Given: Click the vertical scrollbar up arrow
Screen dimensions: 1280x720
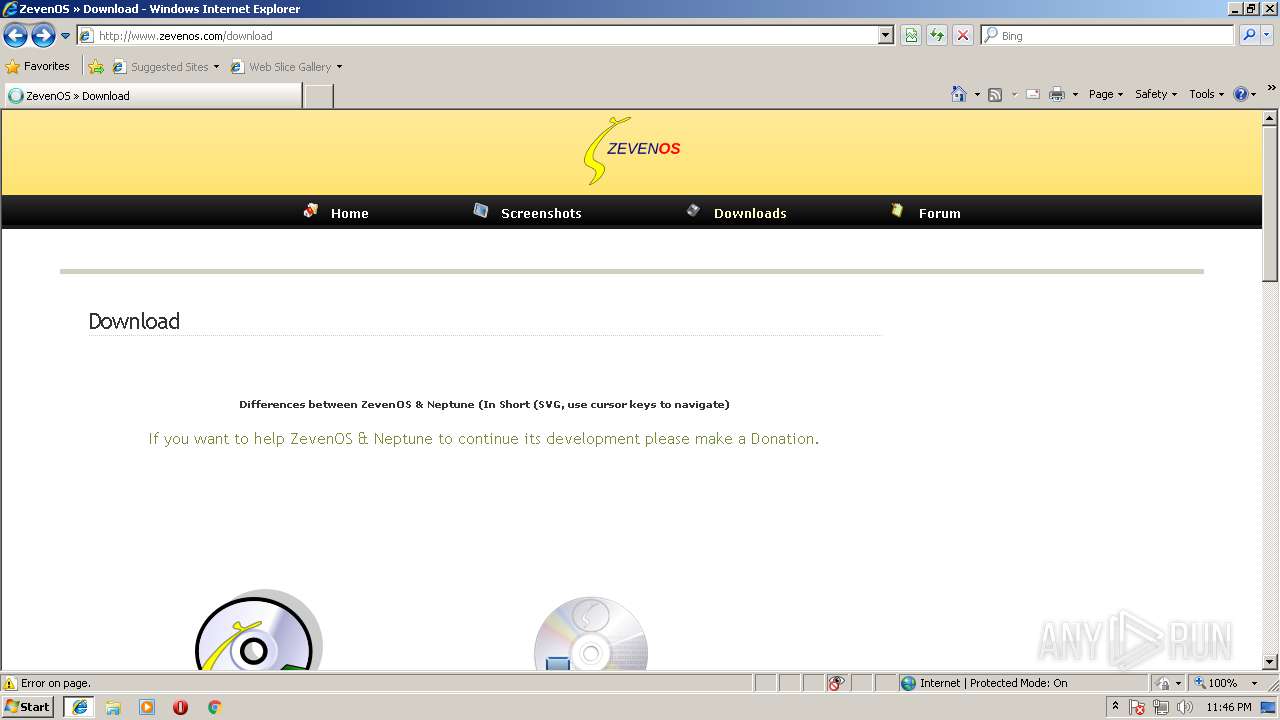Looking at the screenshot, I should coord(1270,119).
